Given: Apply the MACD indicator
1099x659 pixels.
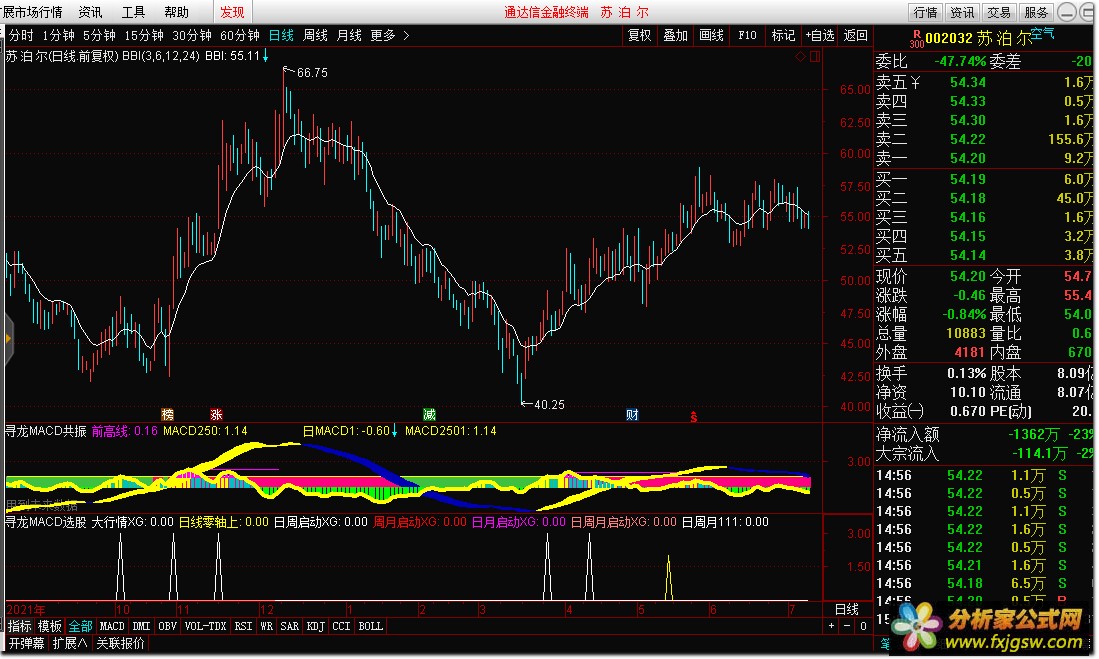Looking at the screenshot, I should [x=112, y=626].
